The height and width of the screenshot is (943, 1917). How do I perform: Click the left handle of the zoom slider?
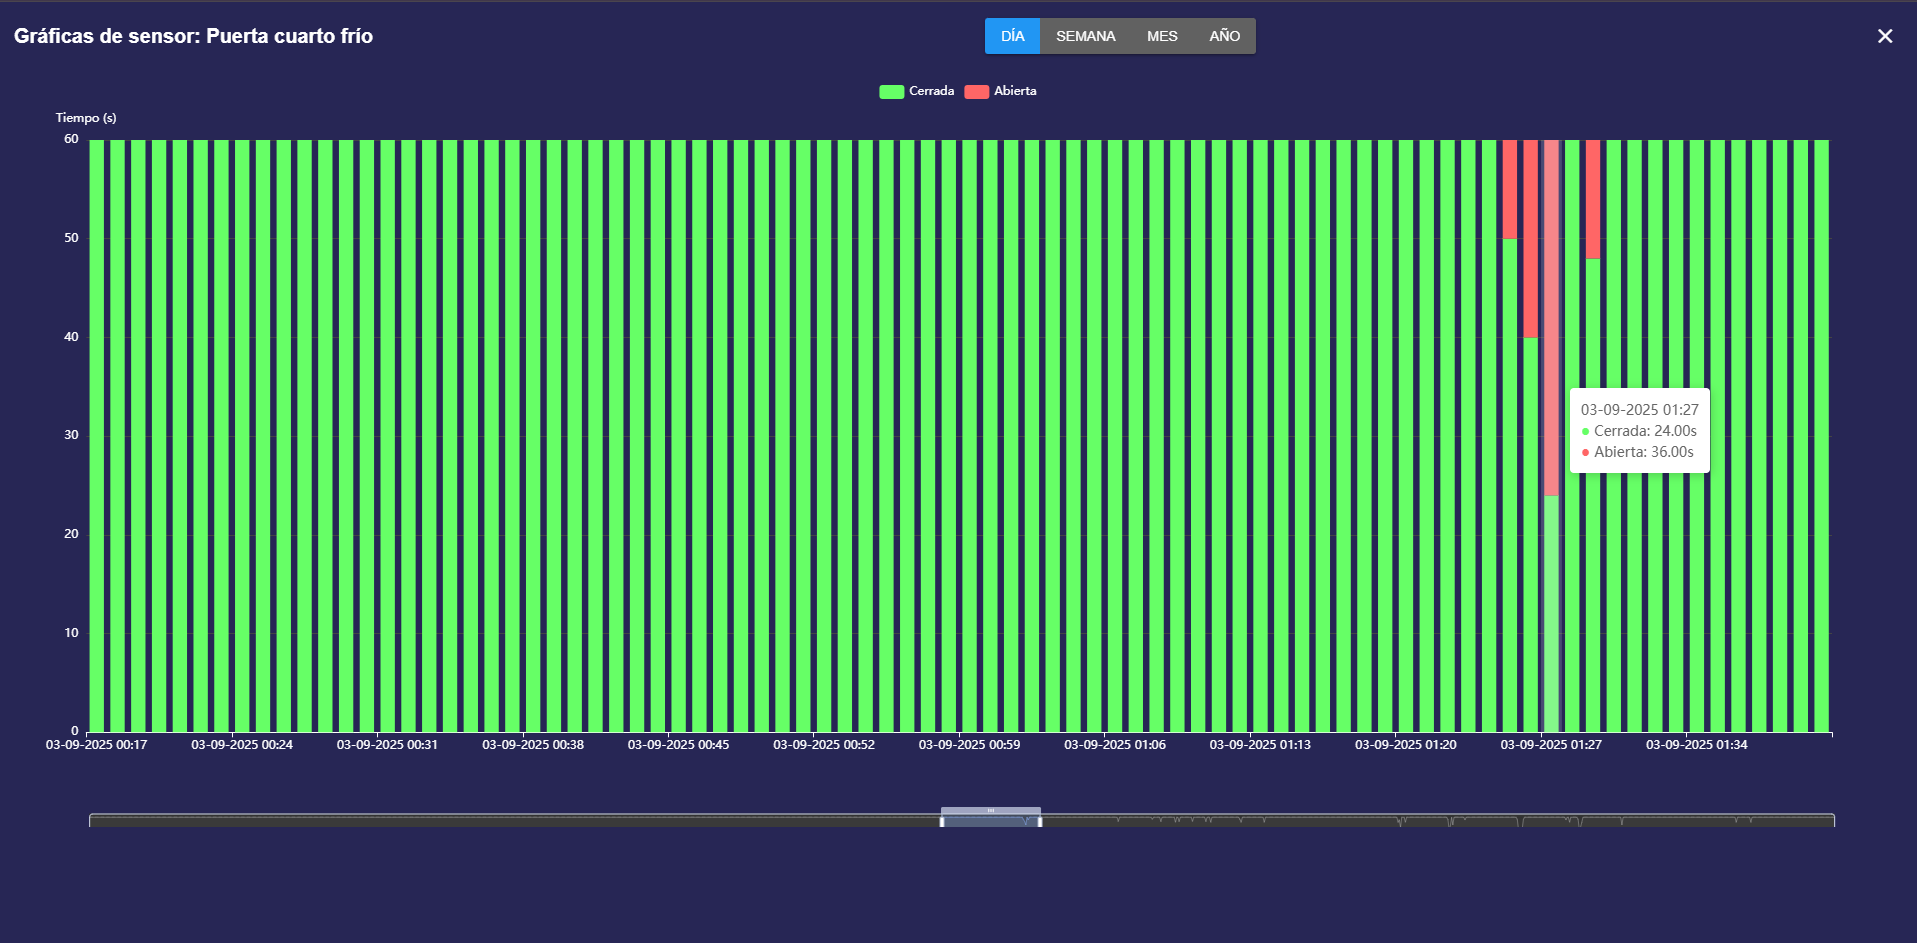pos(941,821)
